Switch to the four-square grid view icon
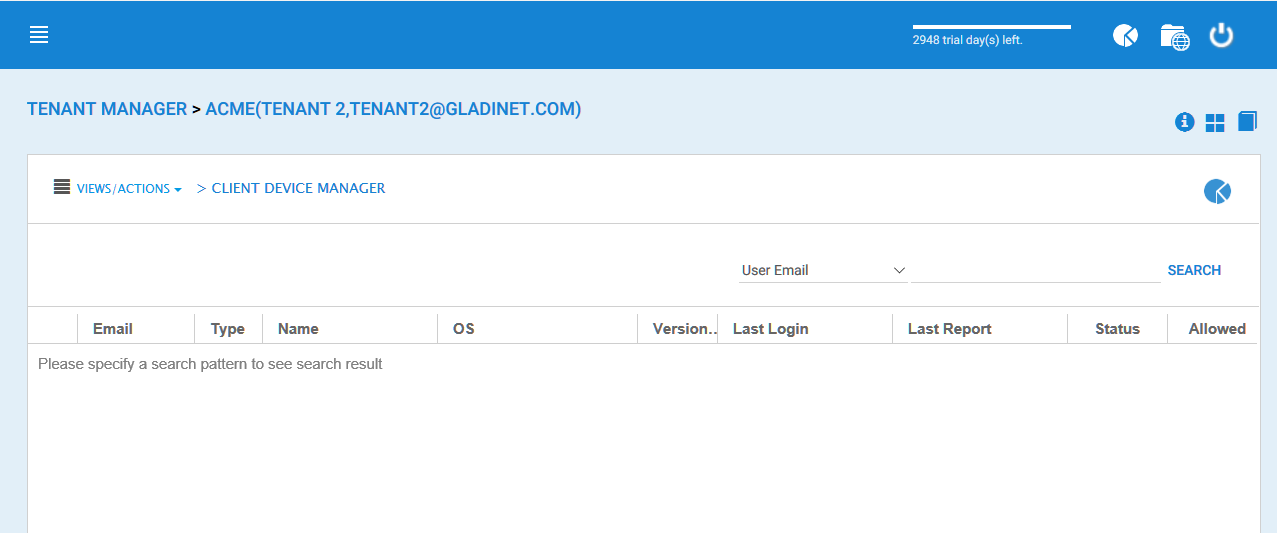Screen dimensions: 1277x533 pos(1215,123)
